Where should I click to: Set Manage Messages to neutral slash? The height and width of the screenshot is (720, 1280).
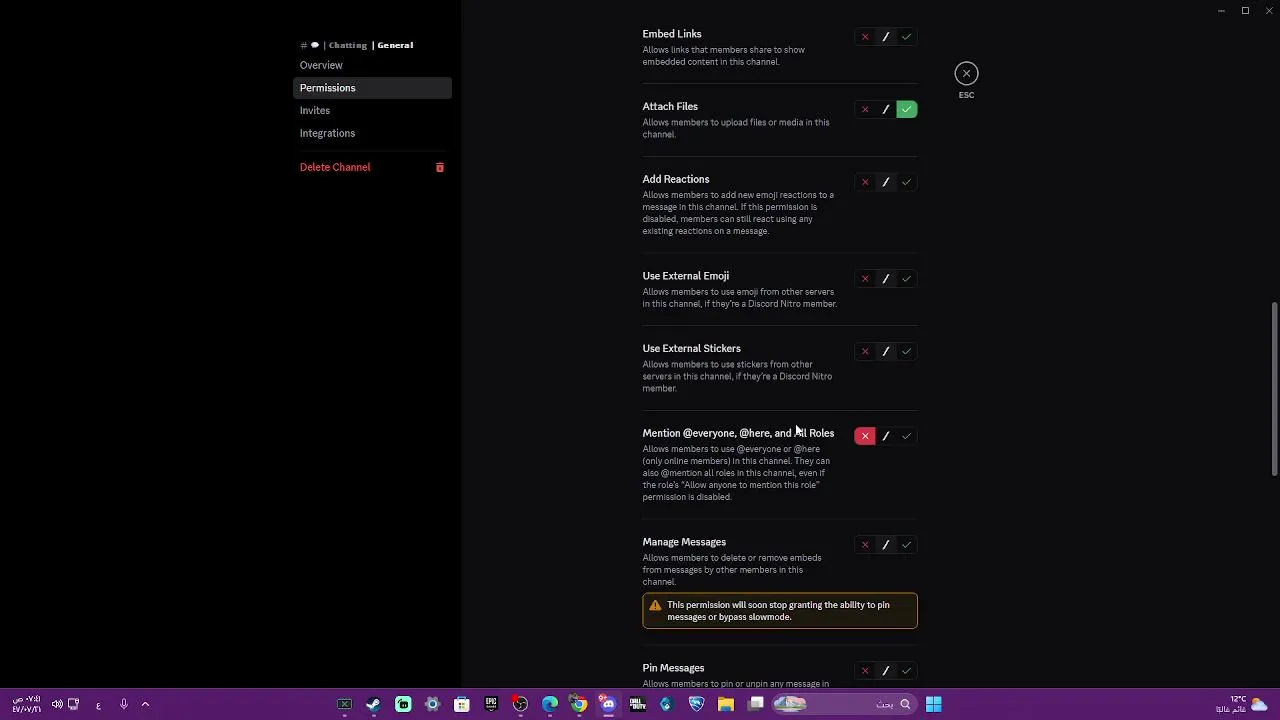886,545
